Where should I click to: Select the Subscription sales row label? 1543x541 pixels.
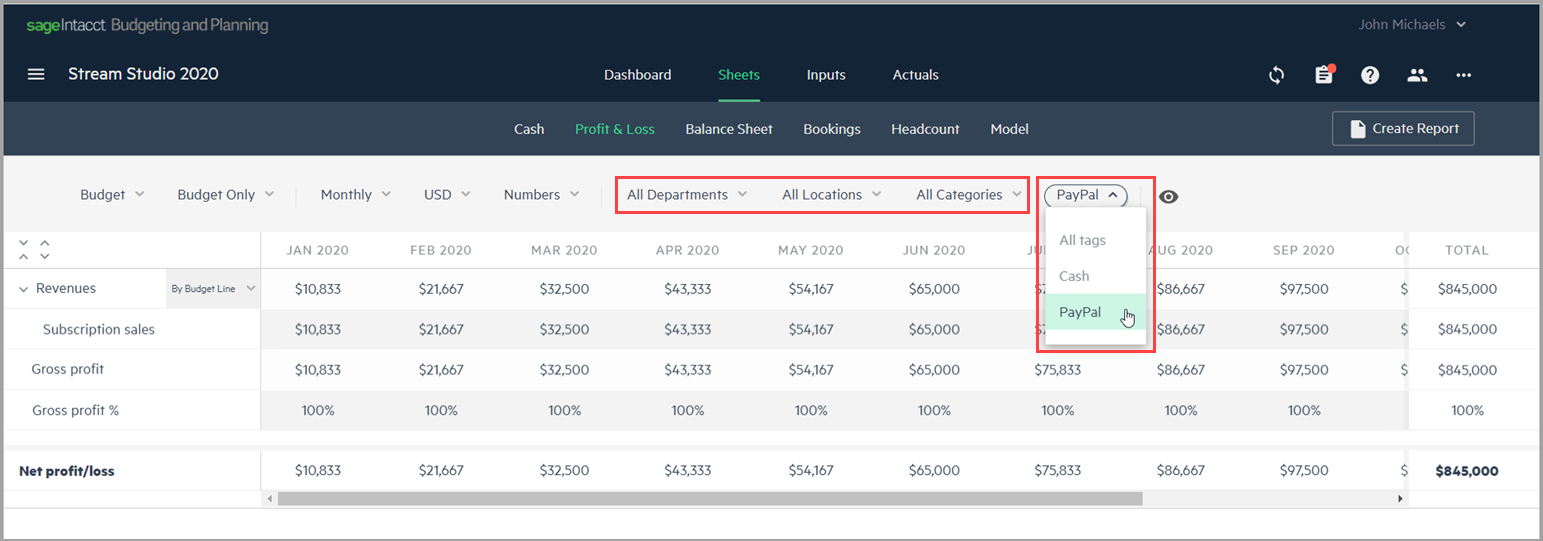point(99,329)
